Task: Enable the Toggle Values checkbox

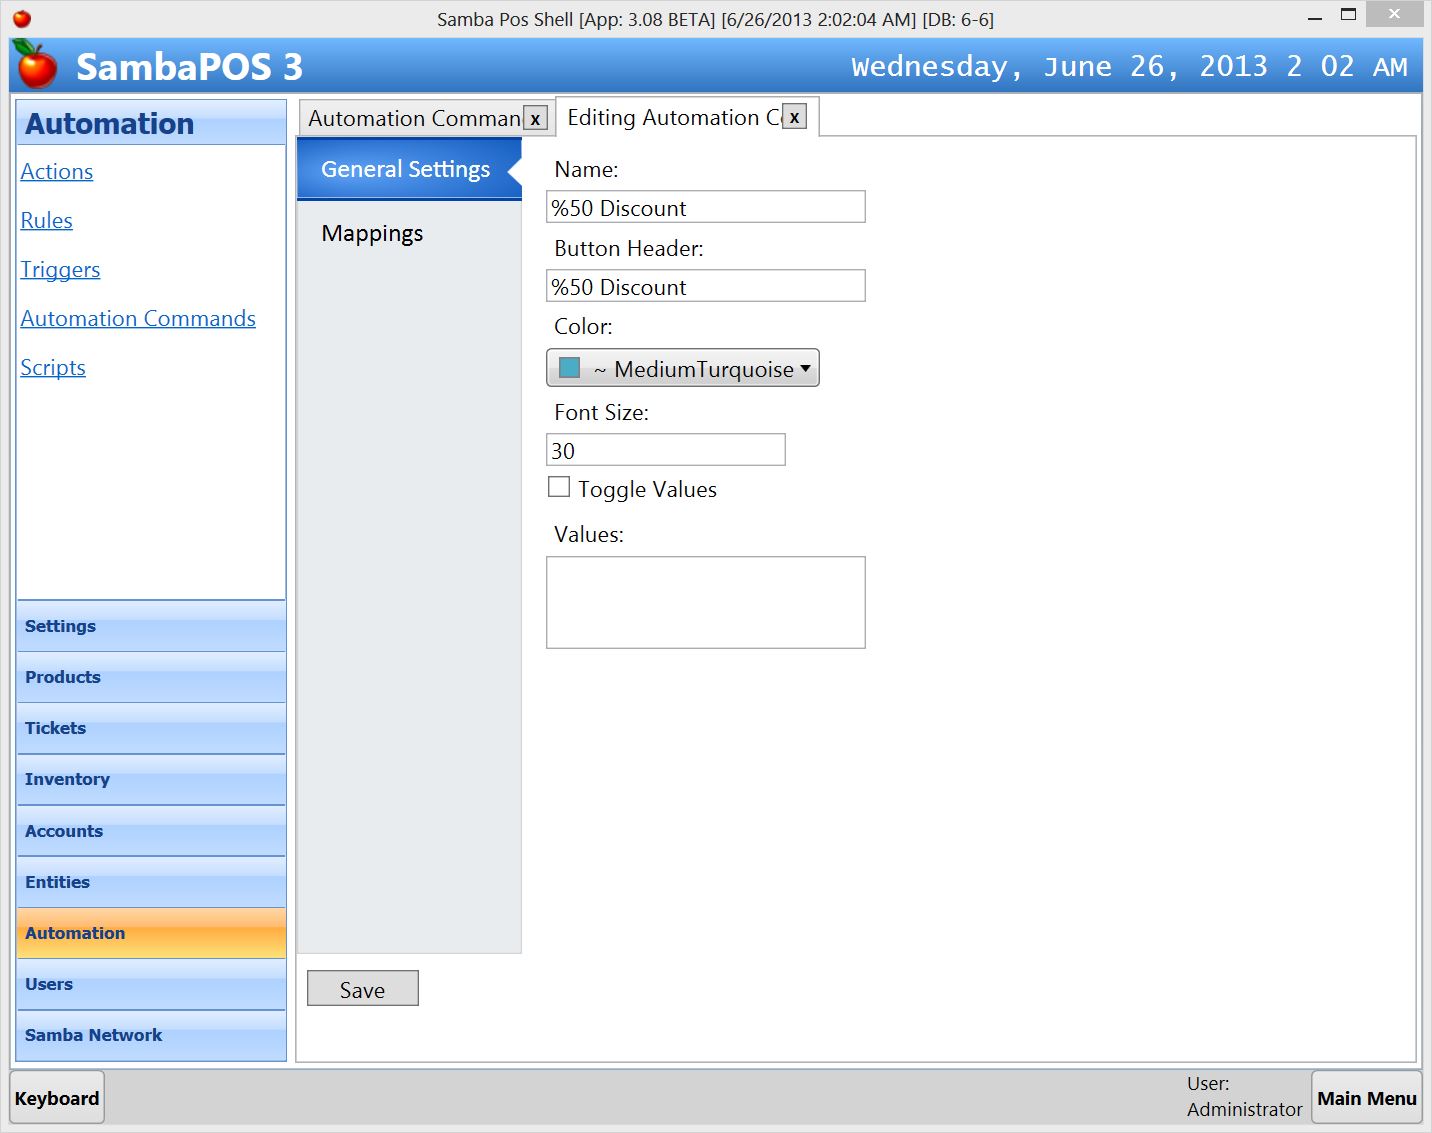Action: click(559, 487)
